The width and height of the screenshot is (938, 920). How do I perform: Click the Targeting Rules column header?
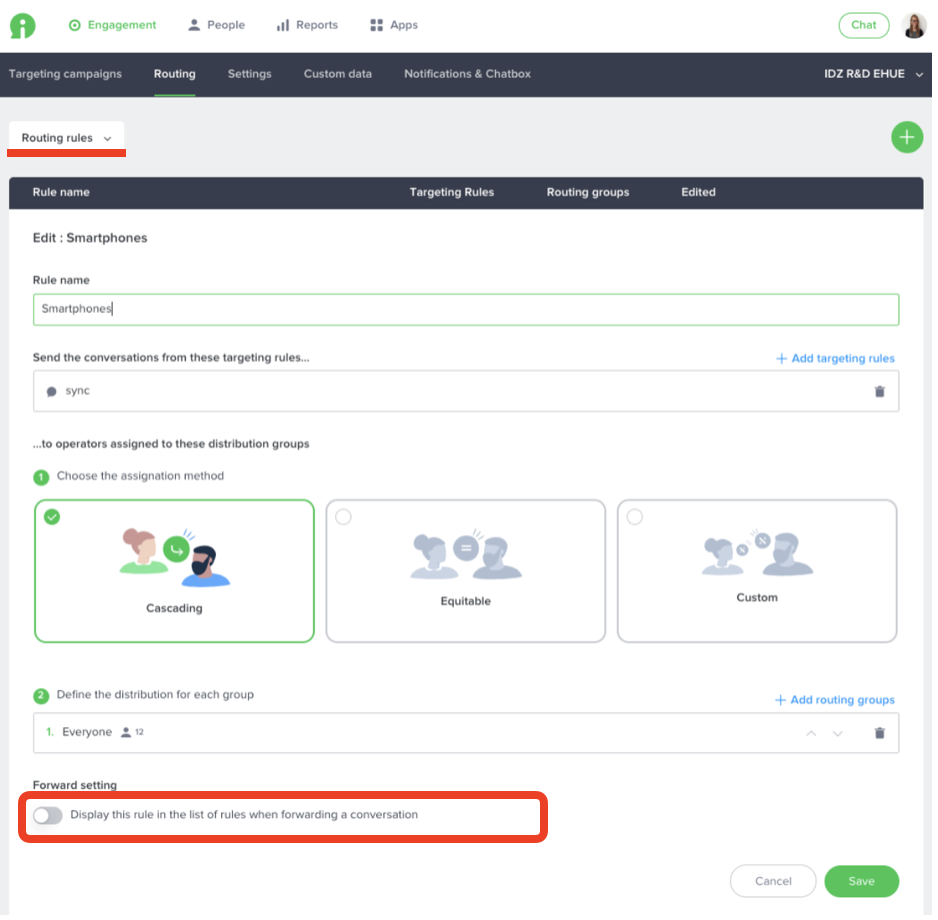point(452,193)
